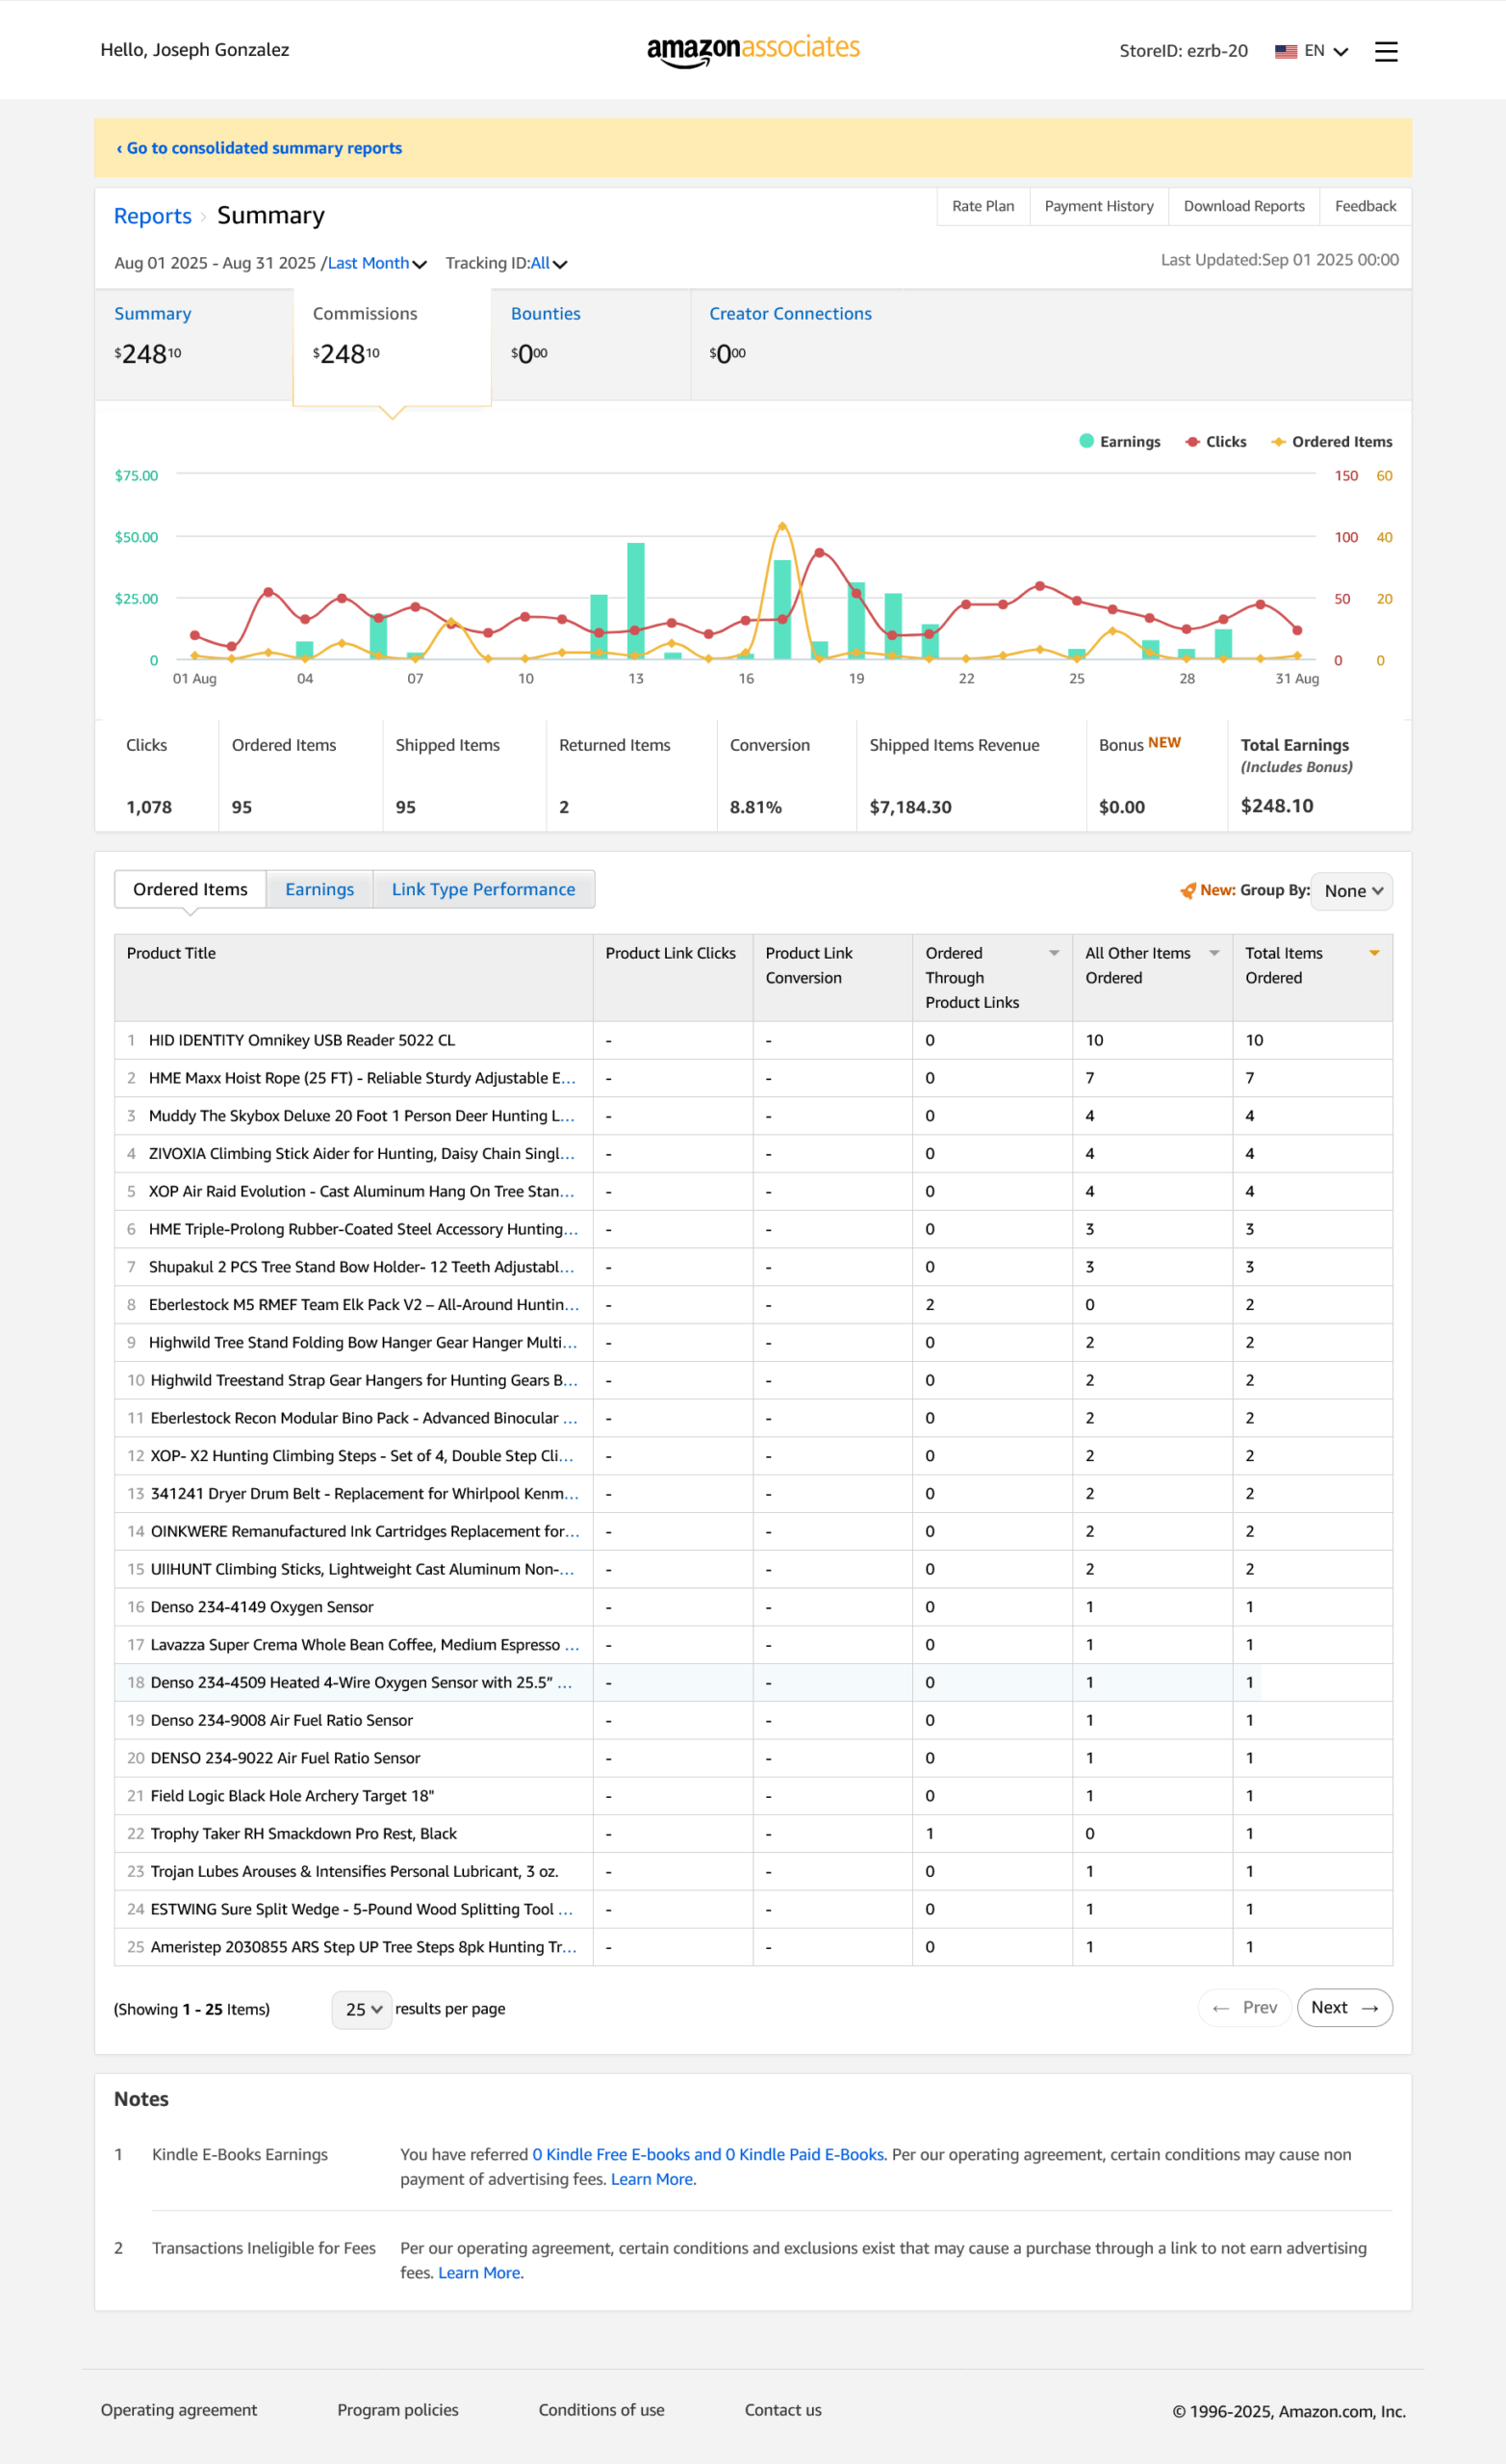This screenshot has width=1506, height=2464.
Task: Click the rocket icon beside Group By
Action: [x=1188, y=890]
